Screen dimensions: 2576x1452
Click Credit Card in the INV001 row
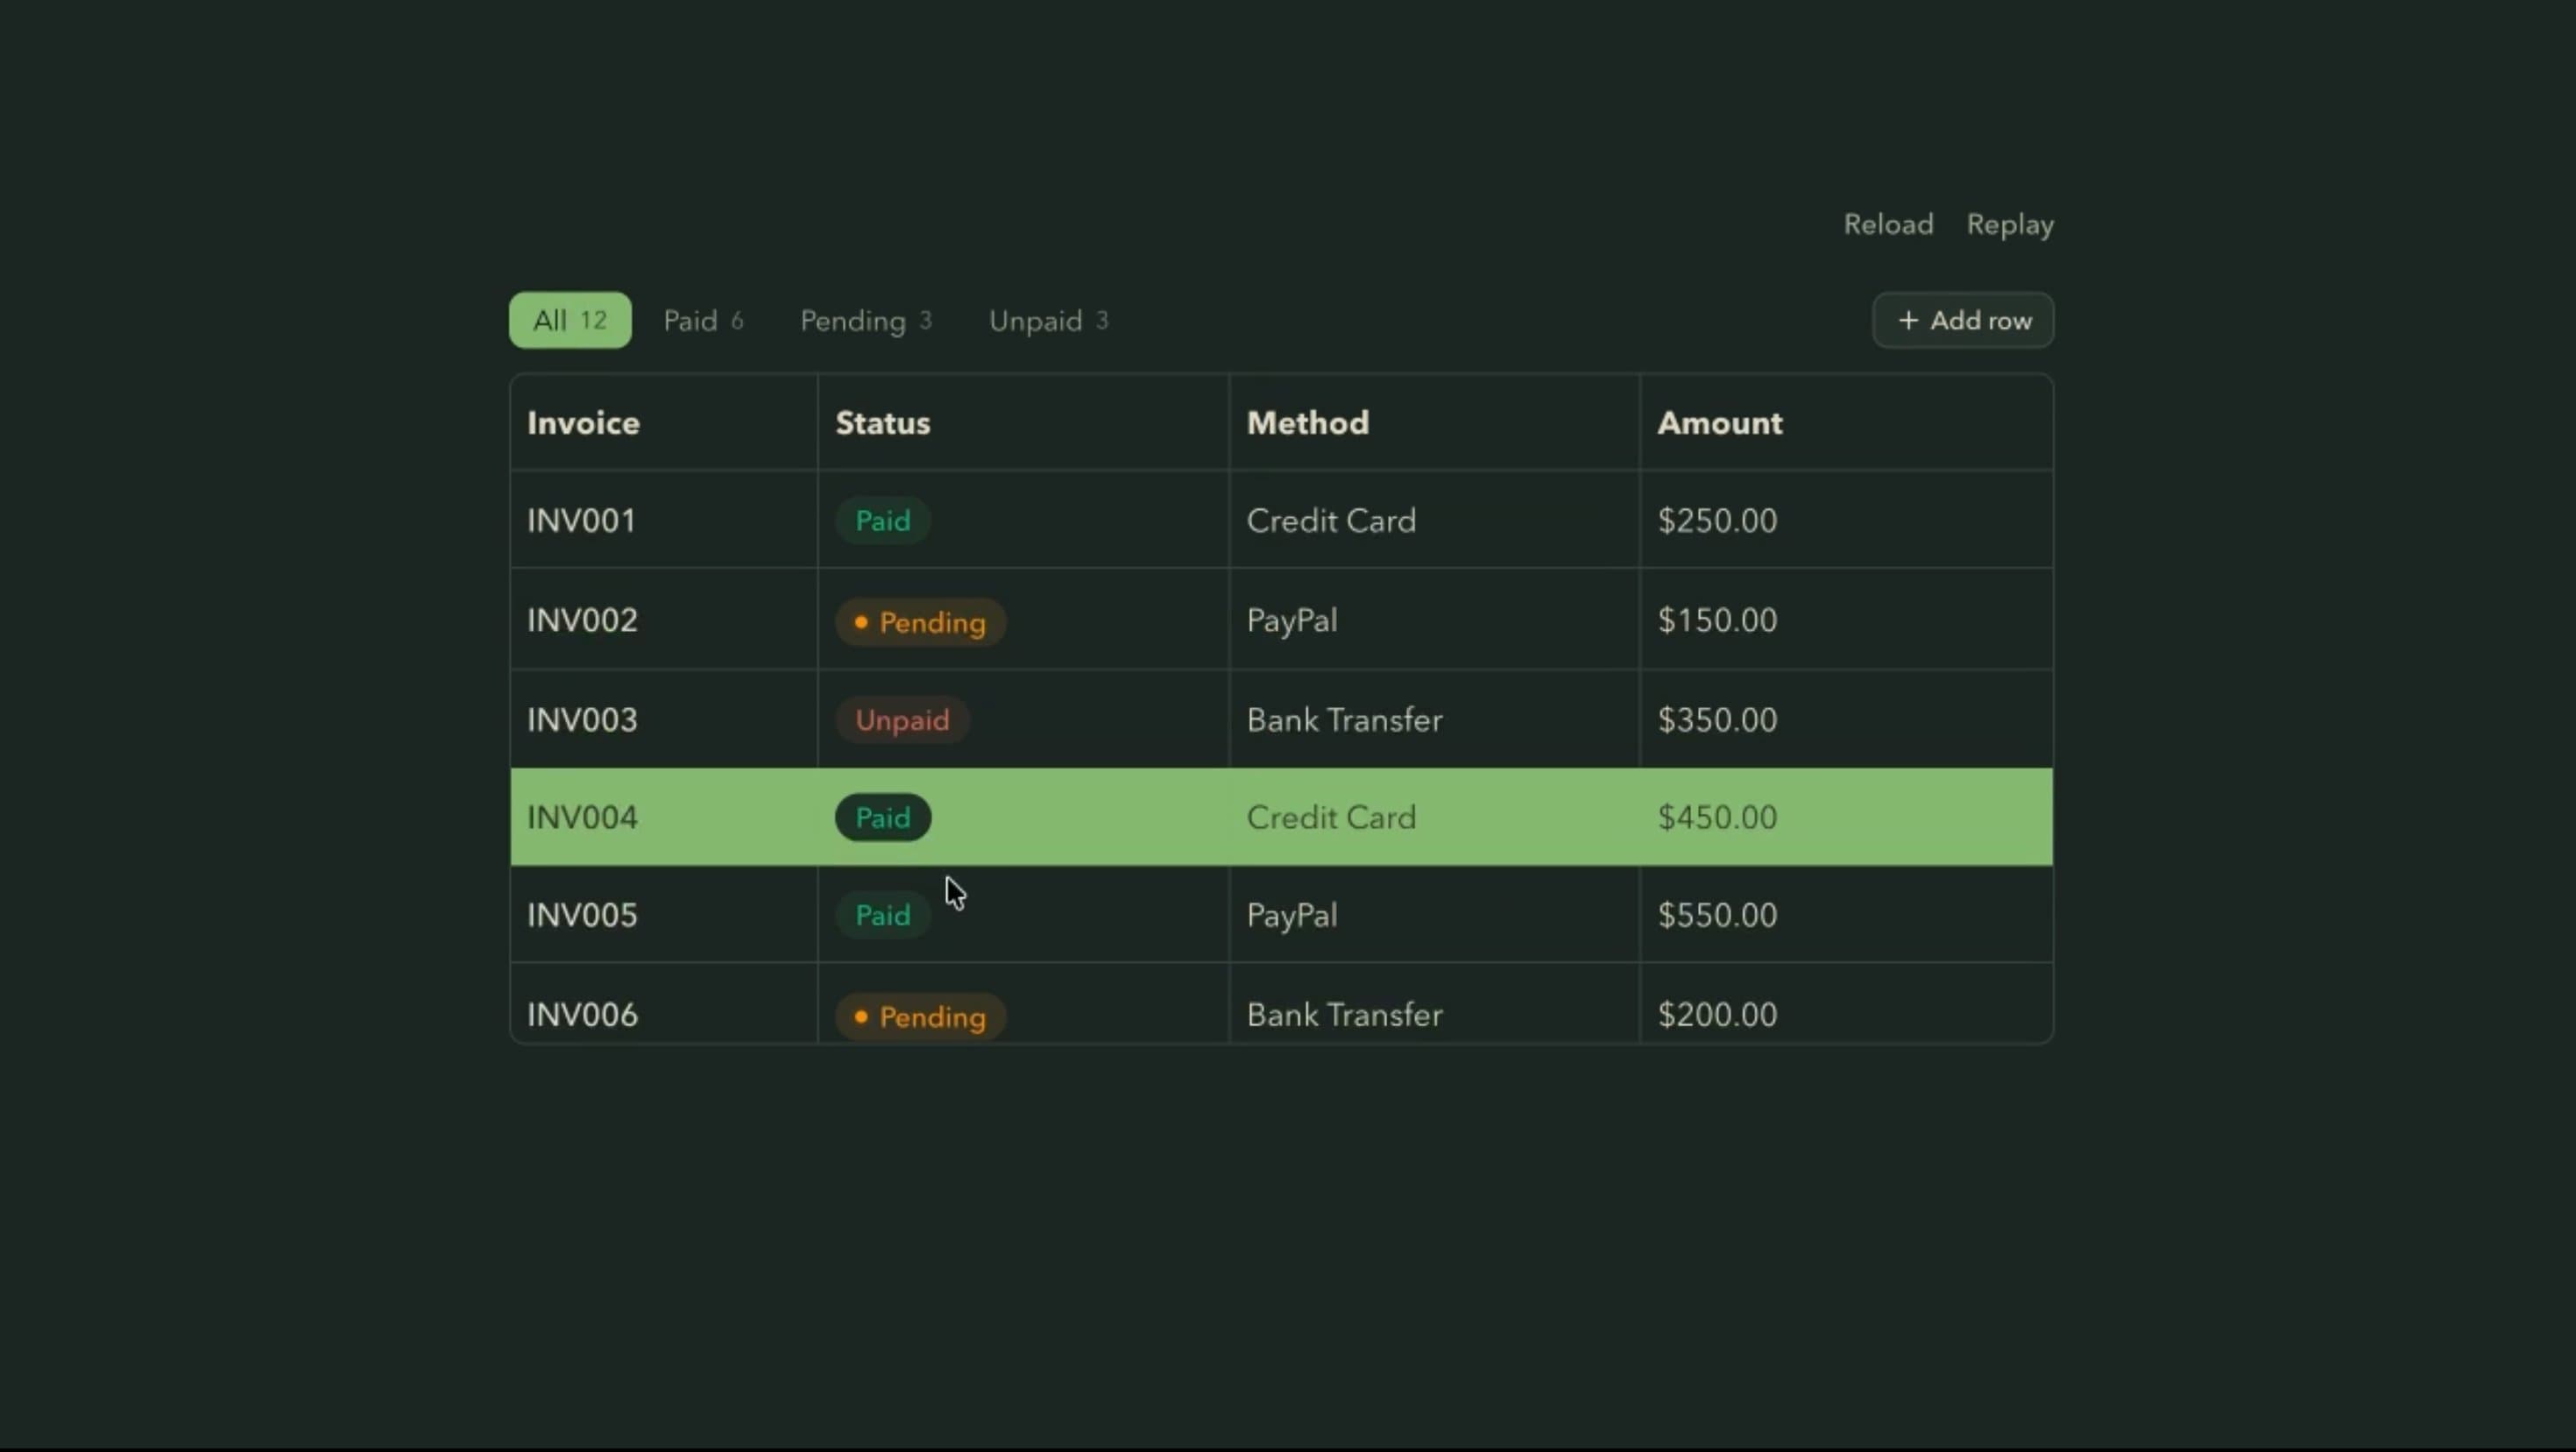[1331, 520]
